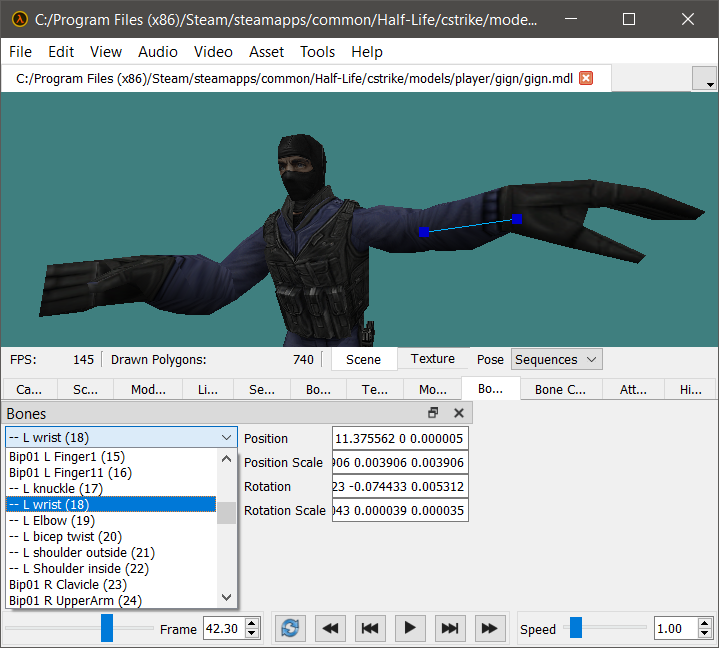Open the Tools menu
719x648 pixels.
(x=317, y=52)
